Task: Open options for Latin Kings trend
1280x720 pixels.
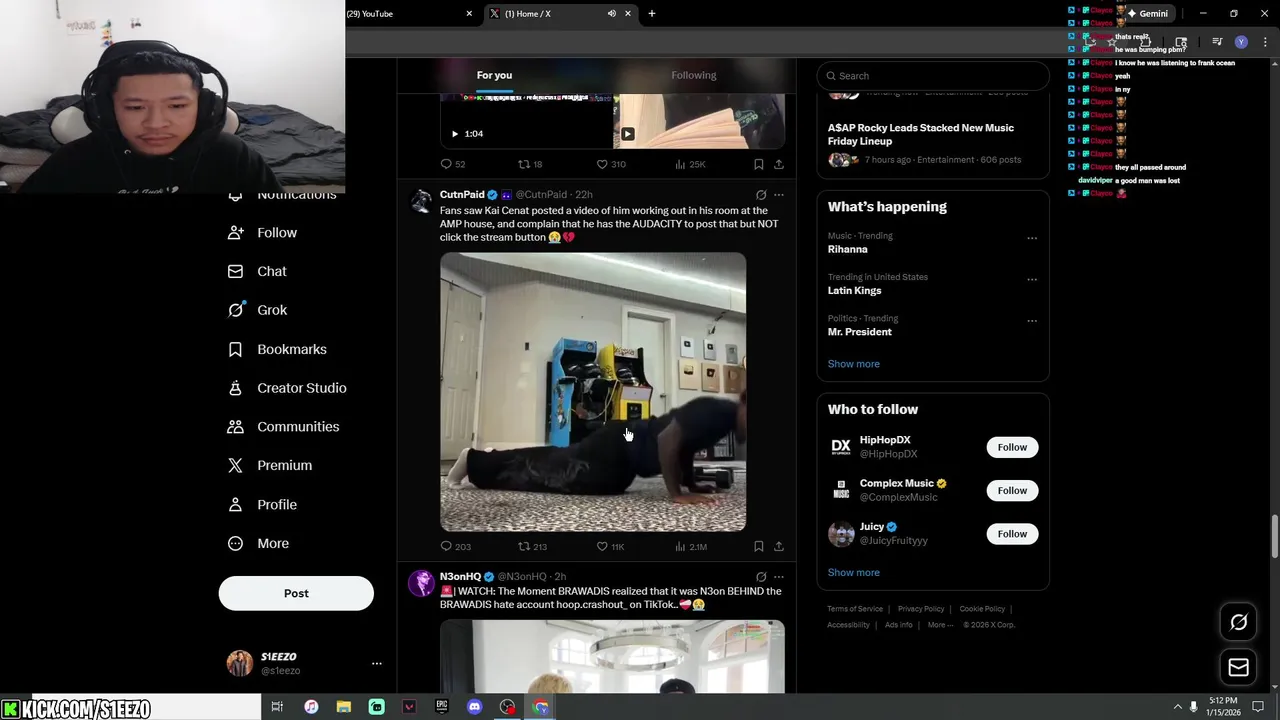Action: coord(1032,279)
